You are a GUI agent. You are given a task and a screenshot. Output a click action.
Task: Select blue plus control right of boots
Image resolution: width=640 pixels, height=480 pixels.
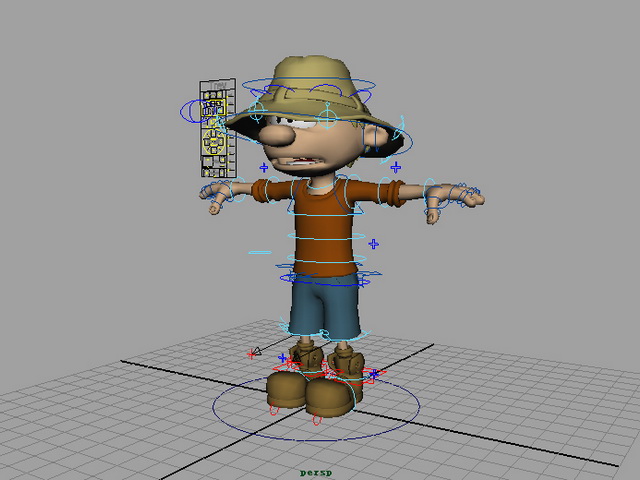click(x=375, y=373)
